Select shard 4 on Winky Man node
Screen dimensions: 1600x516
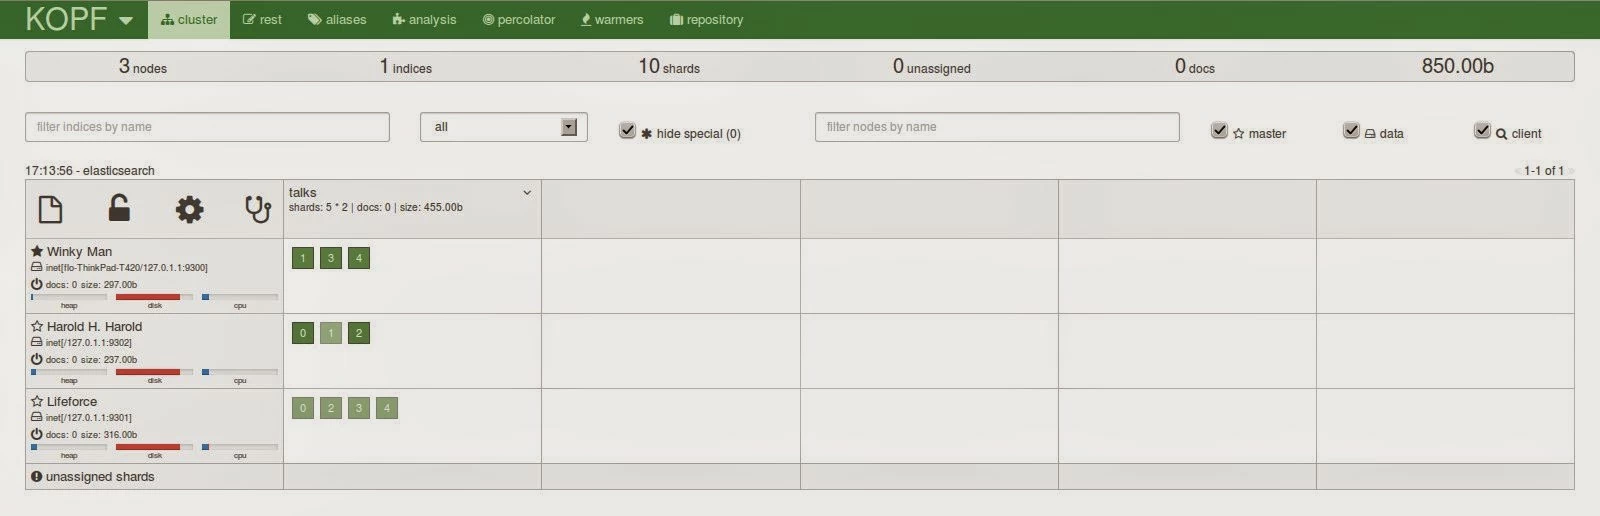(x=359, y=258)
